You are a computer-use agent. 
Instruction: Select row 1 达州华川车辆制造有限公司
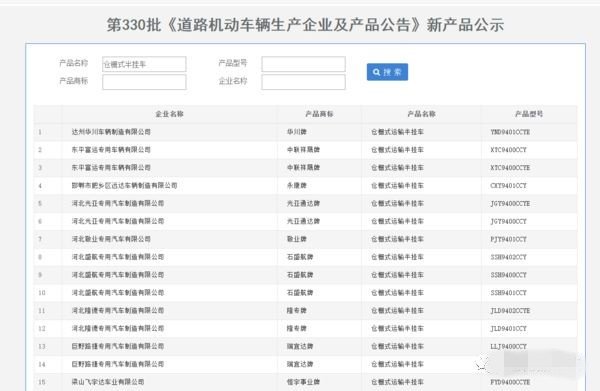click(x=305, y=132)
